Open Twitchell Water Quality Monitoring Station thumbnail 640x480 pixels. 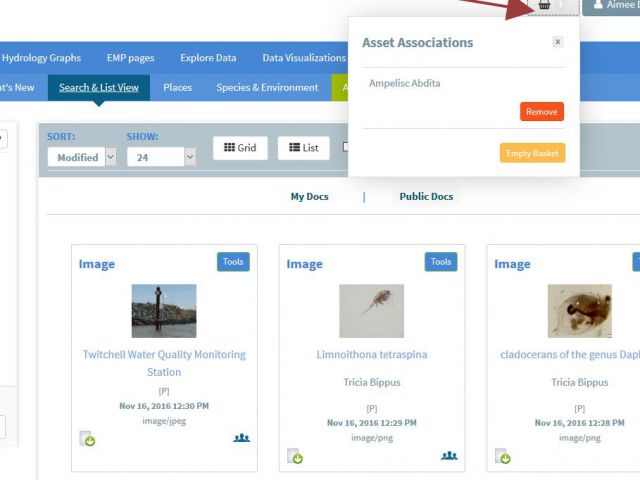tap(164, 311)
